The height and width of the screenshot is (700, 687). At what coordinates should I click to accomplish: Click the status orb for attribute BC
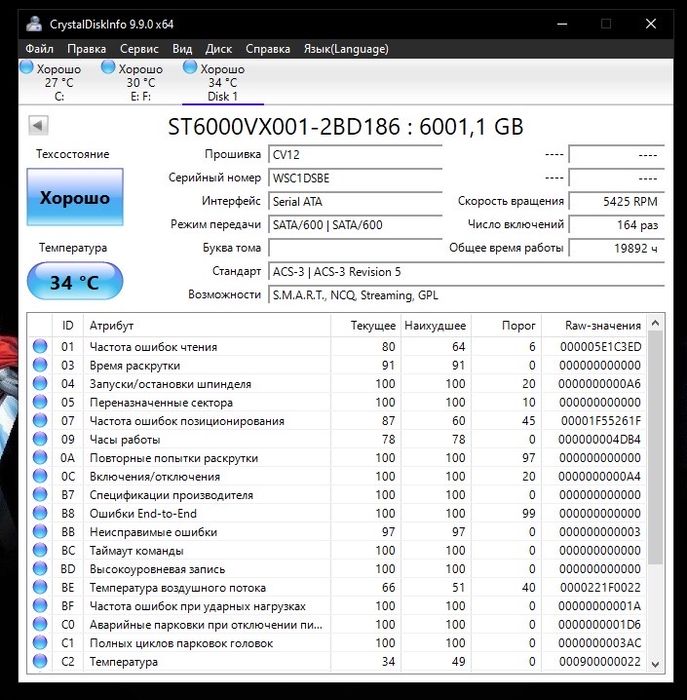(40, 550)
